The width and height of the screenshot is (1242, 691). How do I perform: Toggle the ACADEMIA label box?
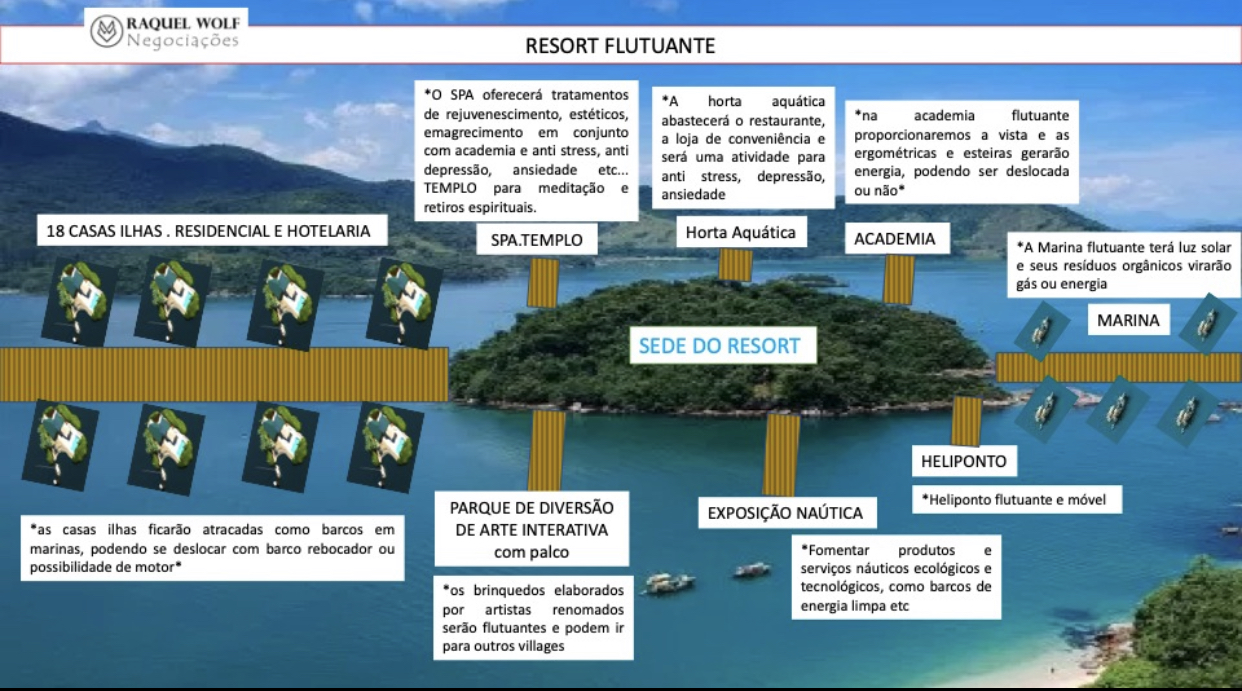pyautogui.click(x=899, y=238)
